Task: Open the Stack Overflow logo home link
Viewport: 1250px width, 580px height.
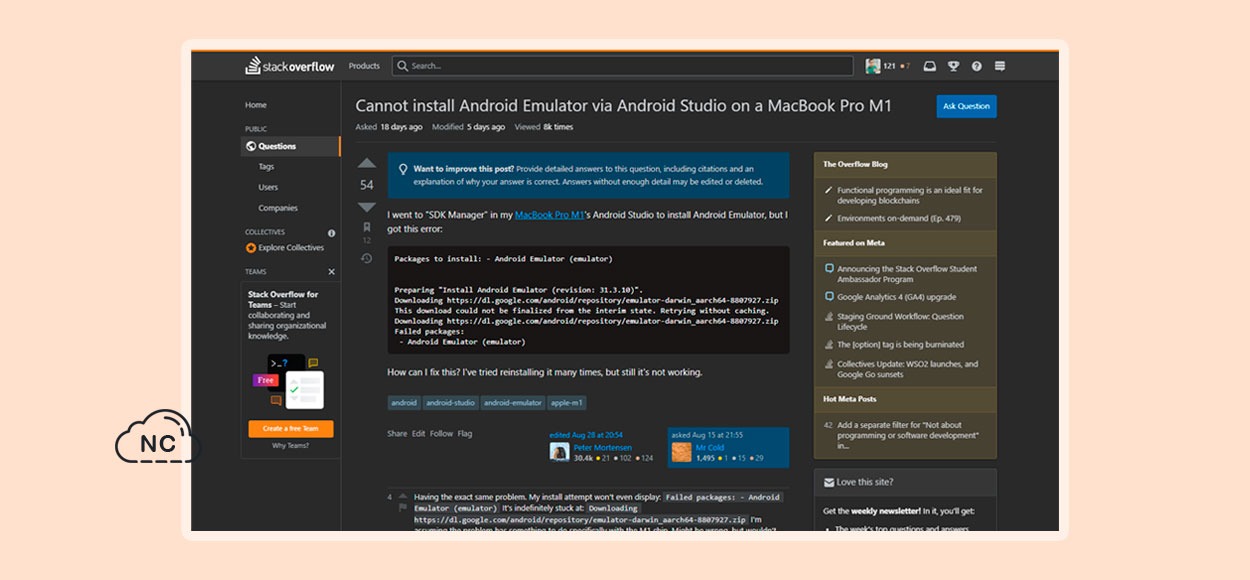Action: 290,66
